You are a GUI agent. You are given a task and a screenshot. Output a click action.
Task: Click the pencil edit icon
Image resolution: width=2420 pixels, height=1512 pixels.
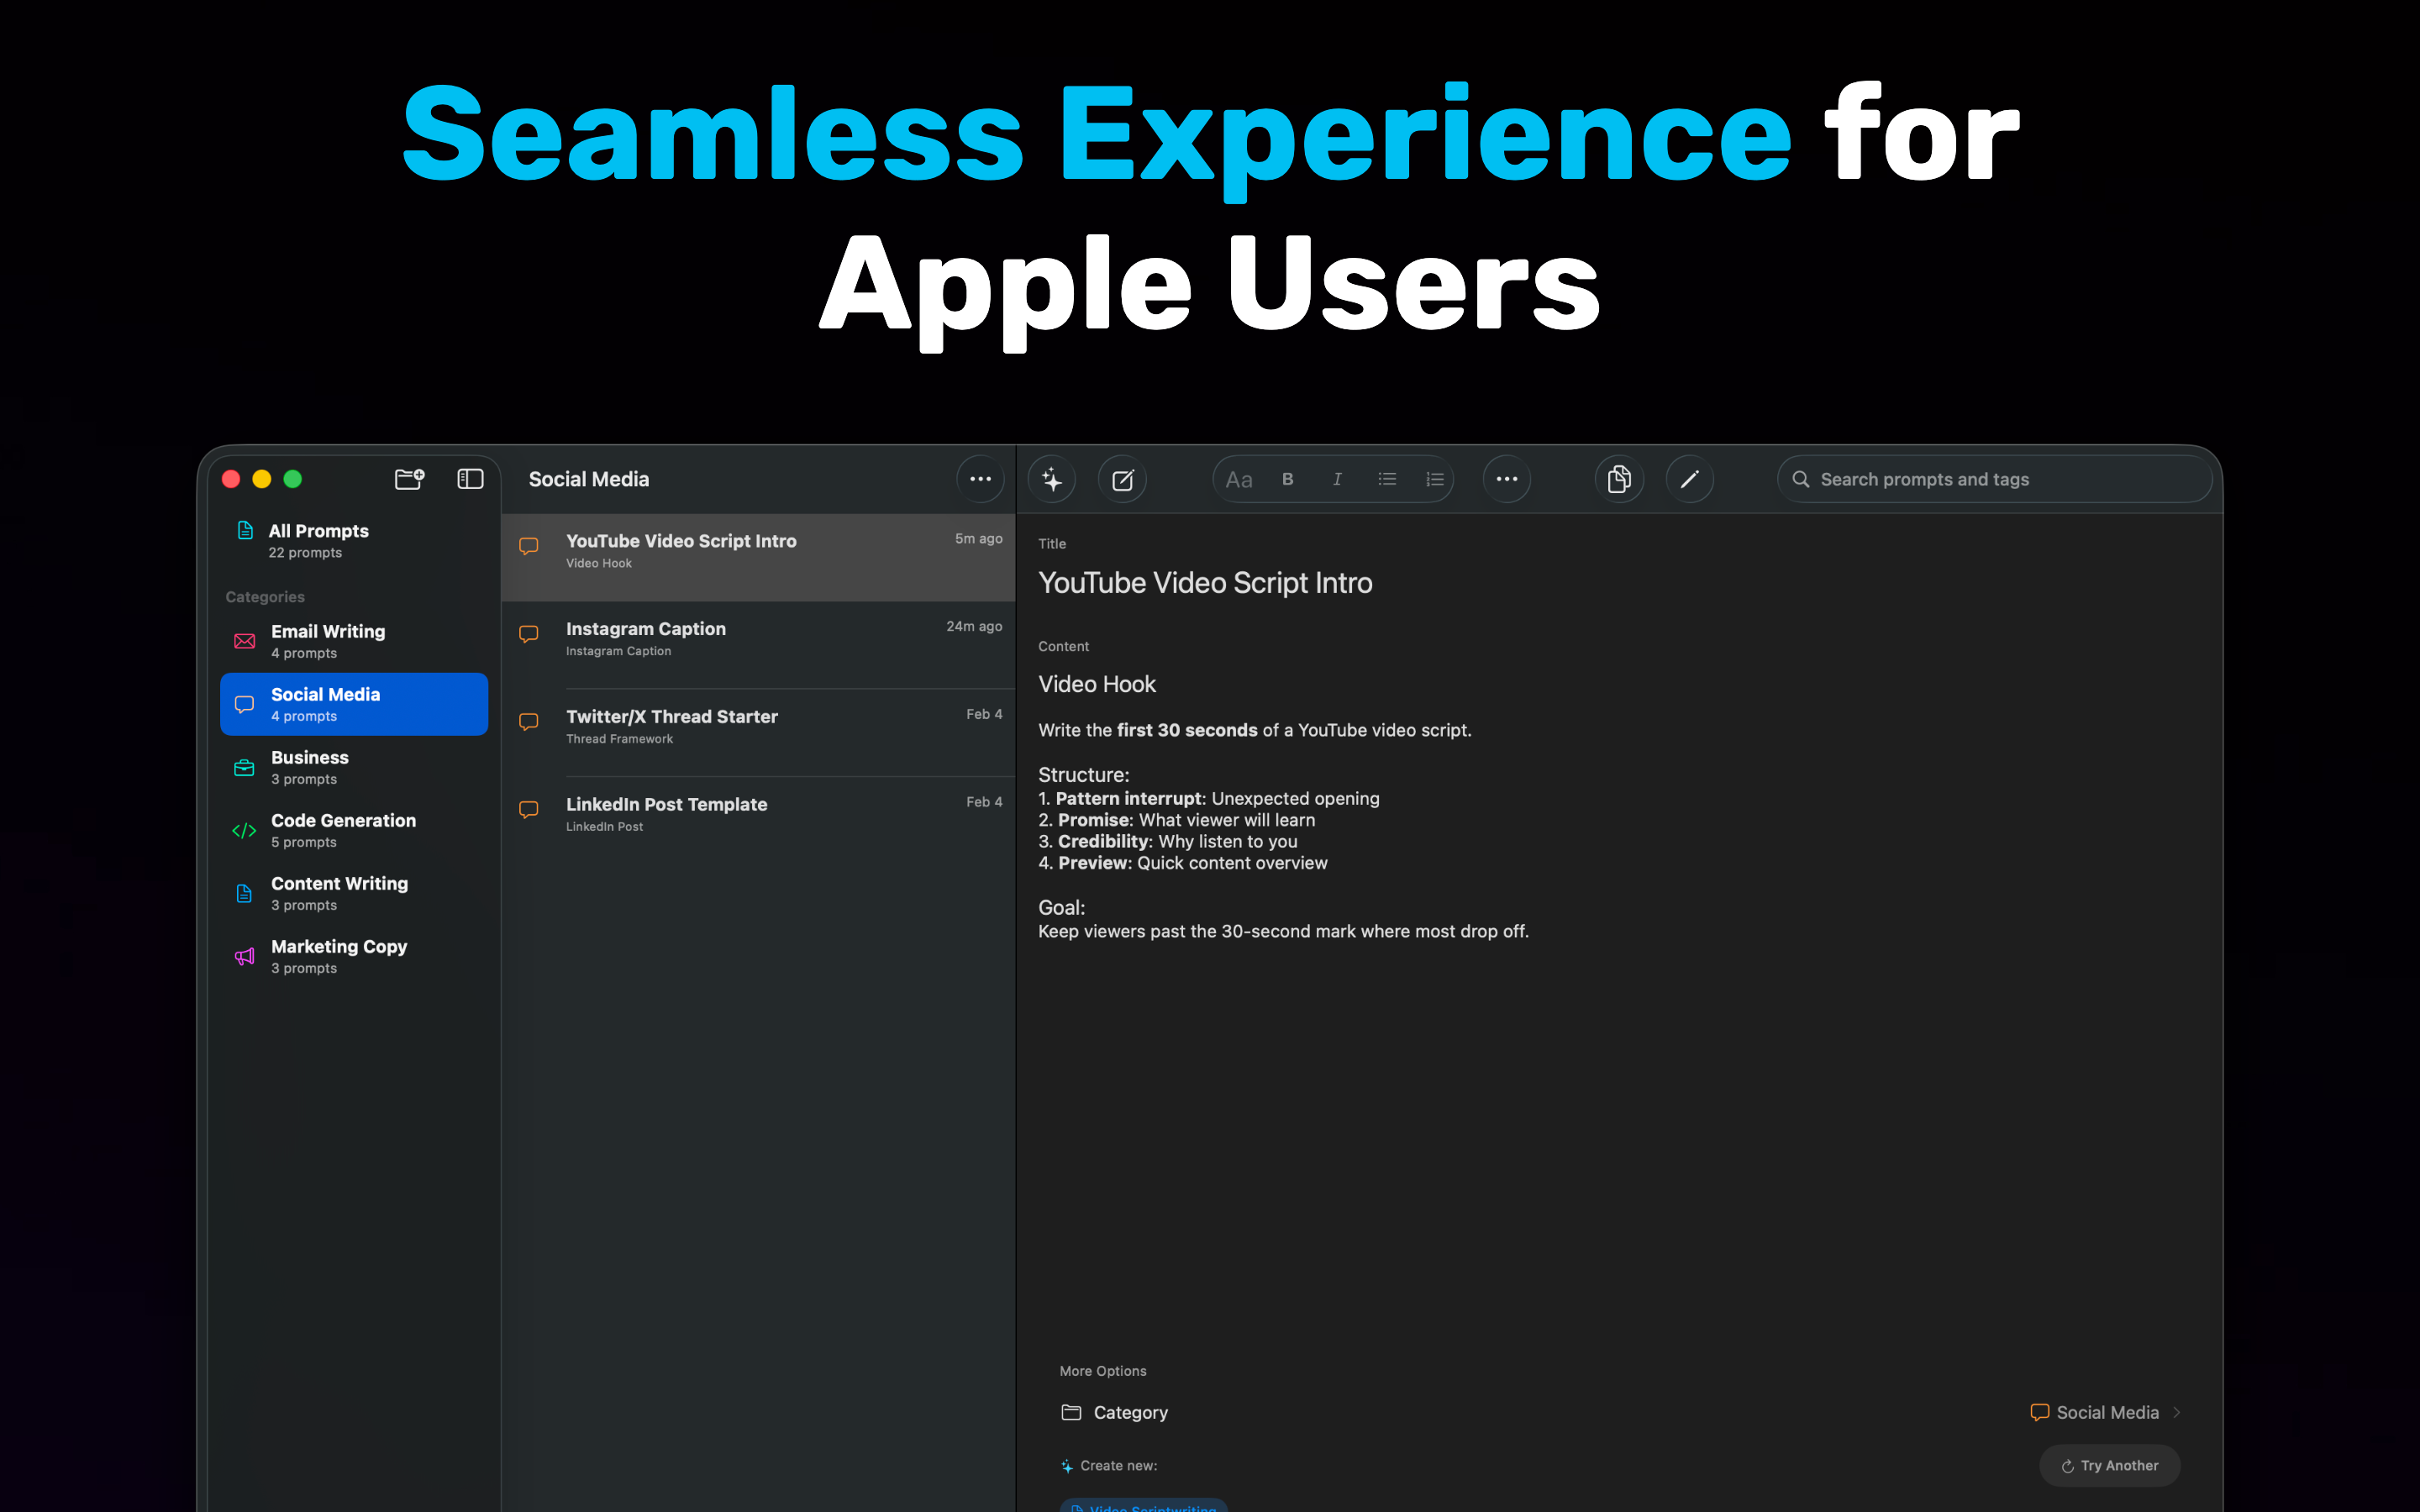(x=1690, y=479)
